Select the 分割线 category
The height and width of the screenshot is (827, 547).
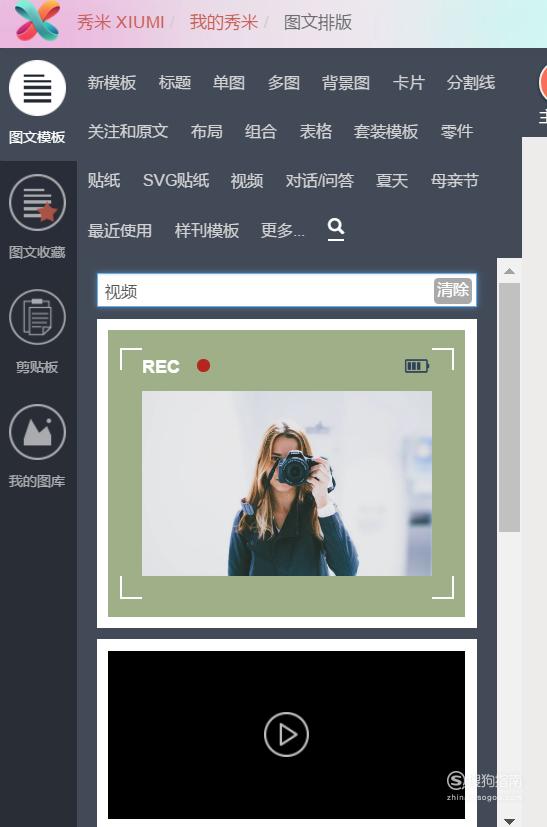(x=471, y=83)
